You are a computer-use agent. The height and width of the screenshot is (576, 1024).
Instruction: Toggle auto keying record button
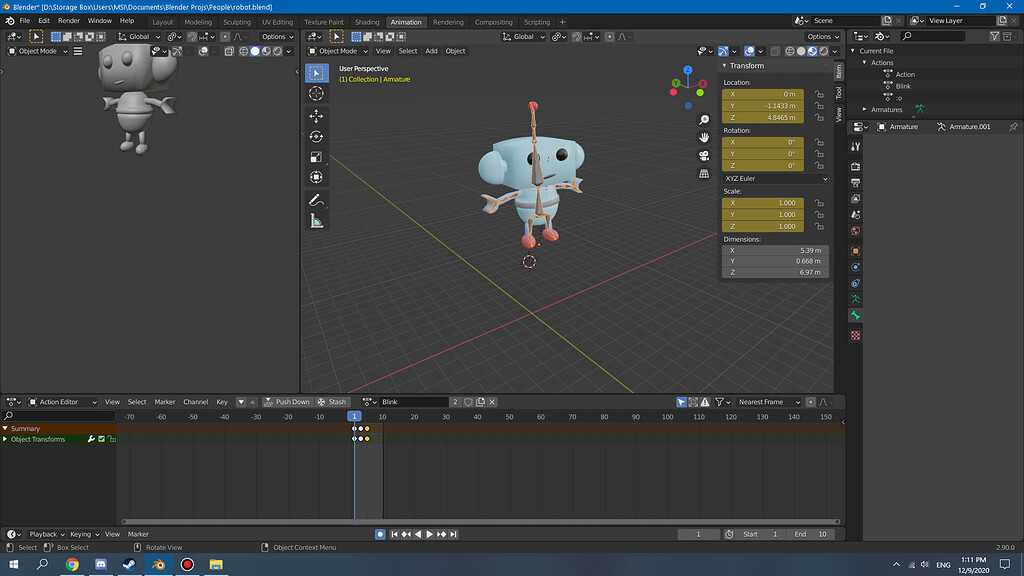click(380, 534)
